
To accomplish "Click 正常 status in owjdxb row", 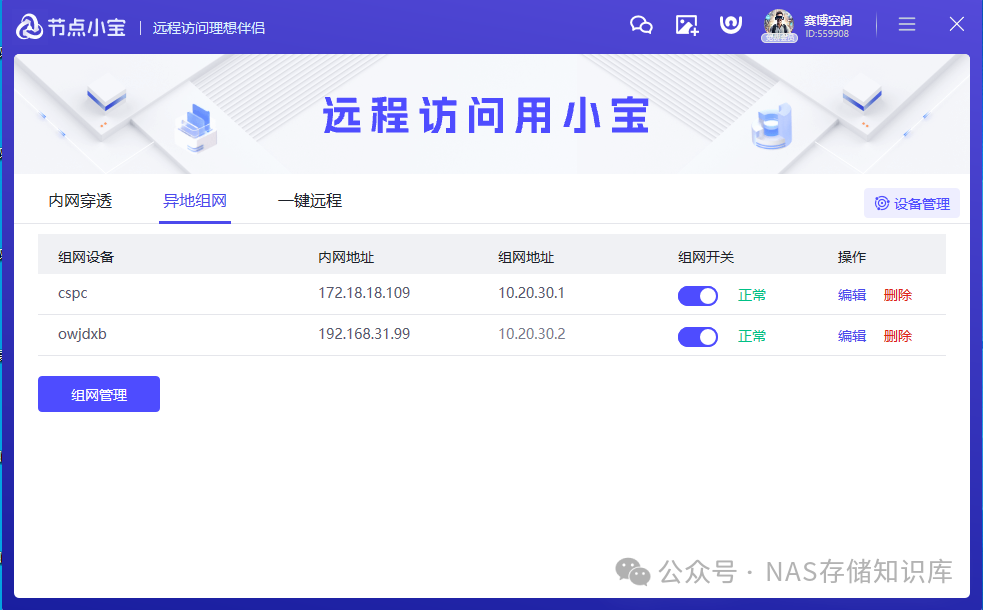I will 752,336.
